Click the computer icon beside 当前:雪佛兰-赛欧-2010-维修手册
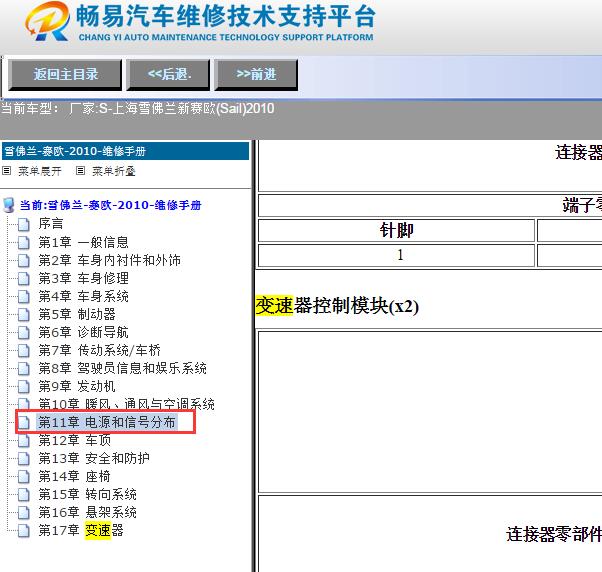This screenshot has width=602, height=572. 8,205
